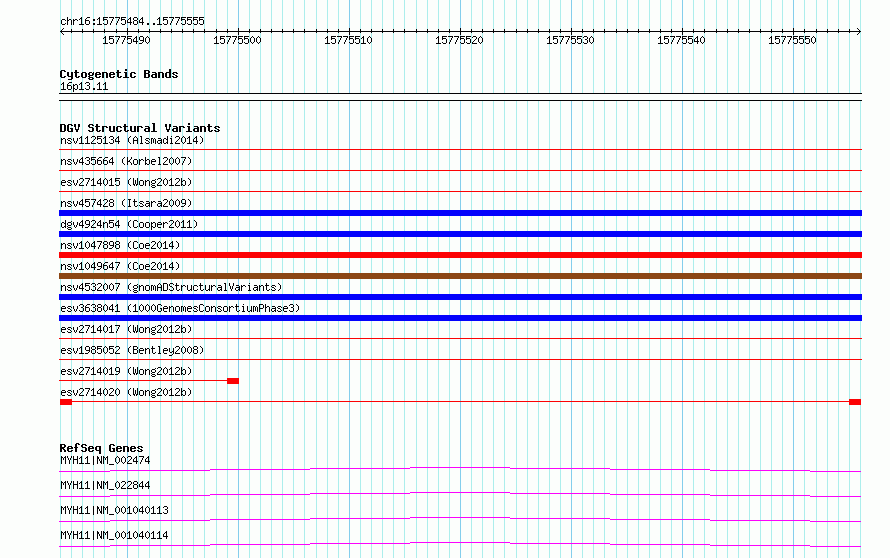Screen dimensions: 890x558
Task: Click the 16p13.11 band label
Action: (x=84, y=86)
